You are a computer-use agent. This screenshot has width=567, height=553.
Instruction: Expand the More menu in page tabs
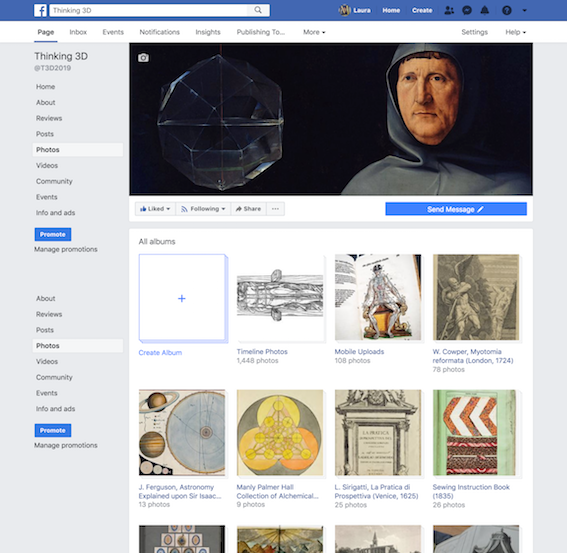314,32
